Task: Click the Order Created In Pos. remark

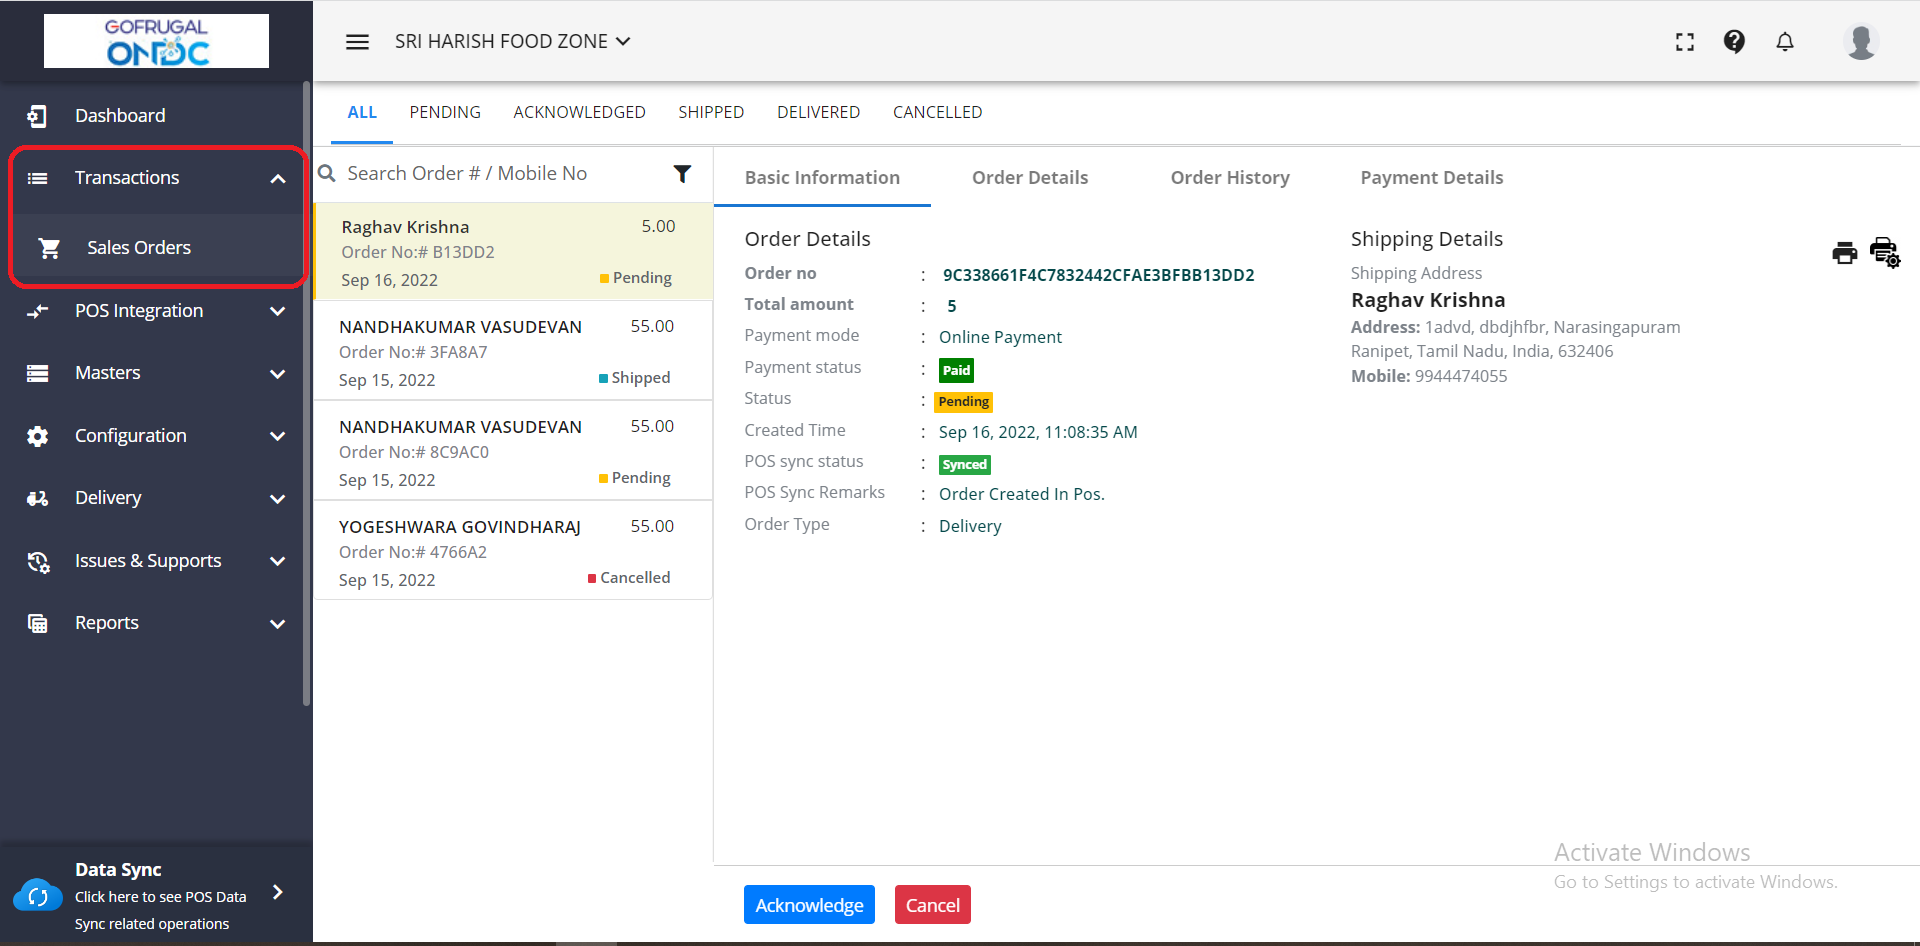Action: point(1021,494)
